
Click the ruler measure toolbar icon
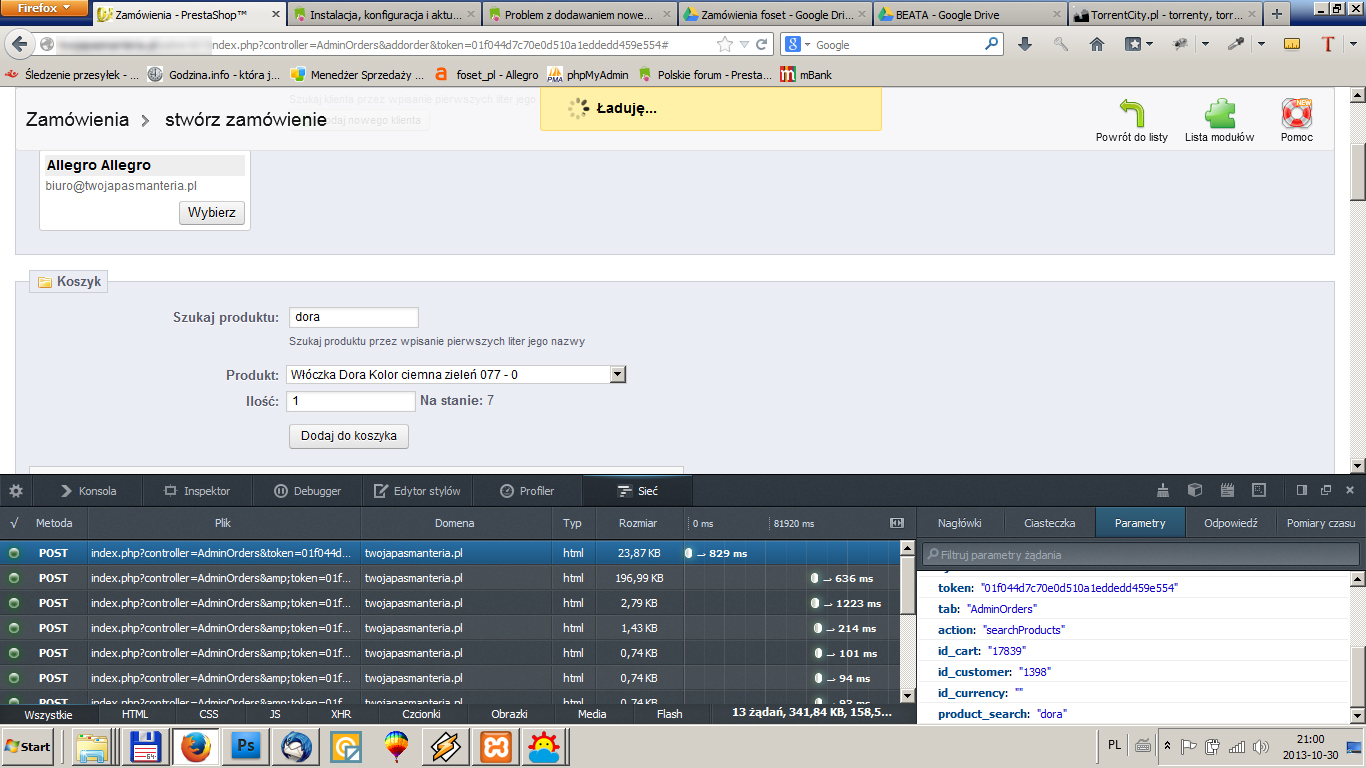(x=1291, y=44)
